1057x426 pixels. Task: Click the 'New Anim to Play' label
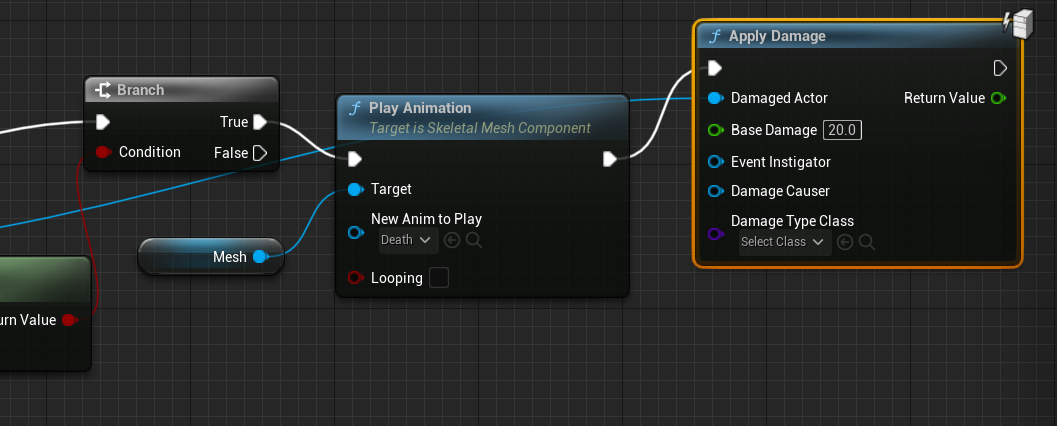(426, 218)
